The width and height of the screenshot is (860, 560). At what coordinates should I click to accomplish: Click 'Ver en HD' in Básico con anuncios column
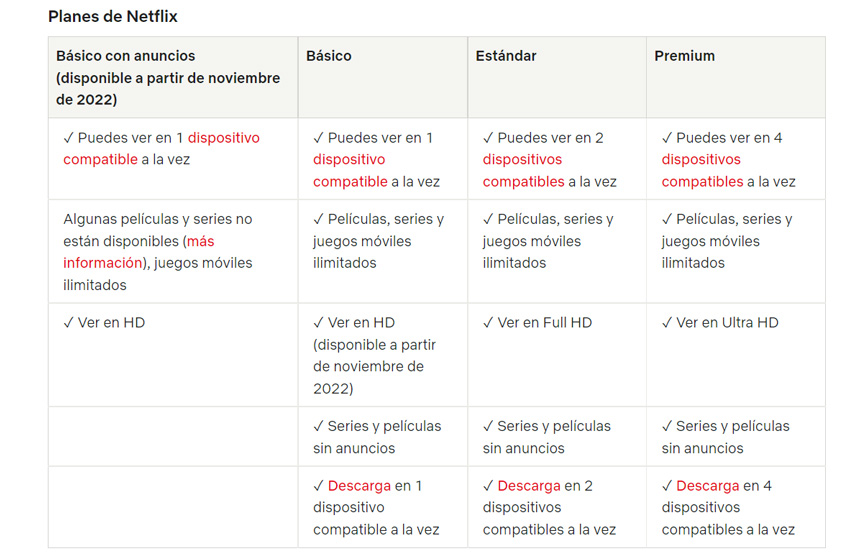click(x=111, y=323)
